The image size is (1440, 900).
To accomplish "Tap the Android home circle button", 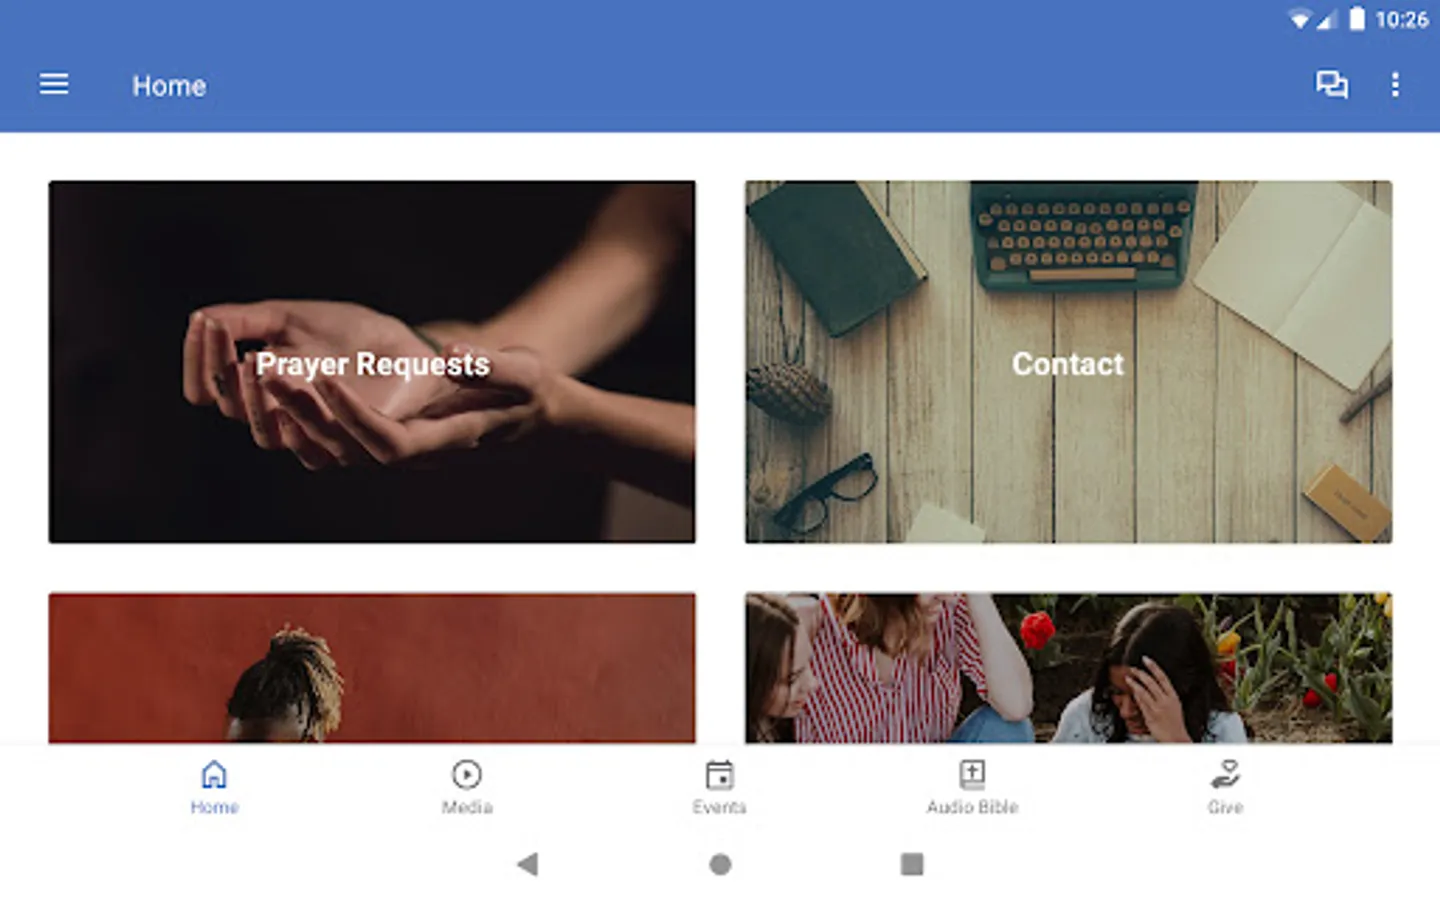I will (720, 864).
